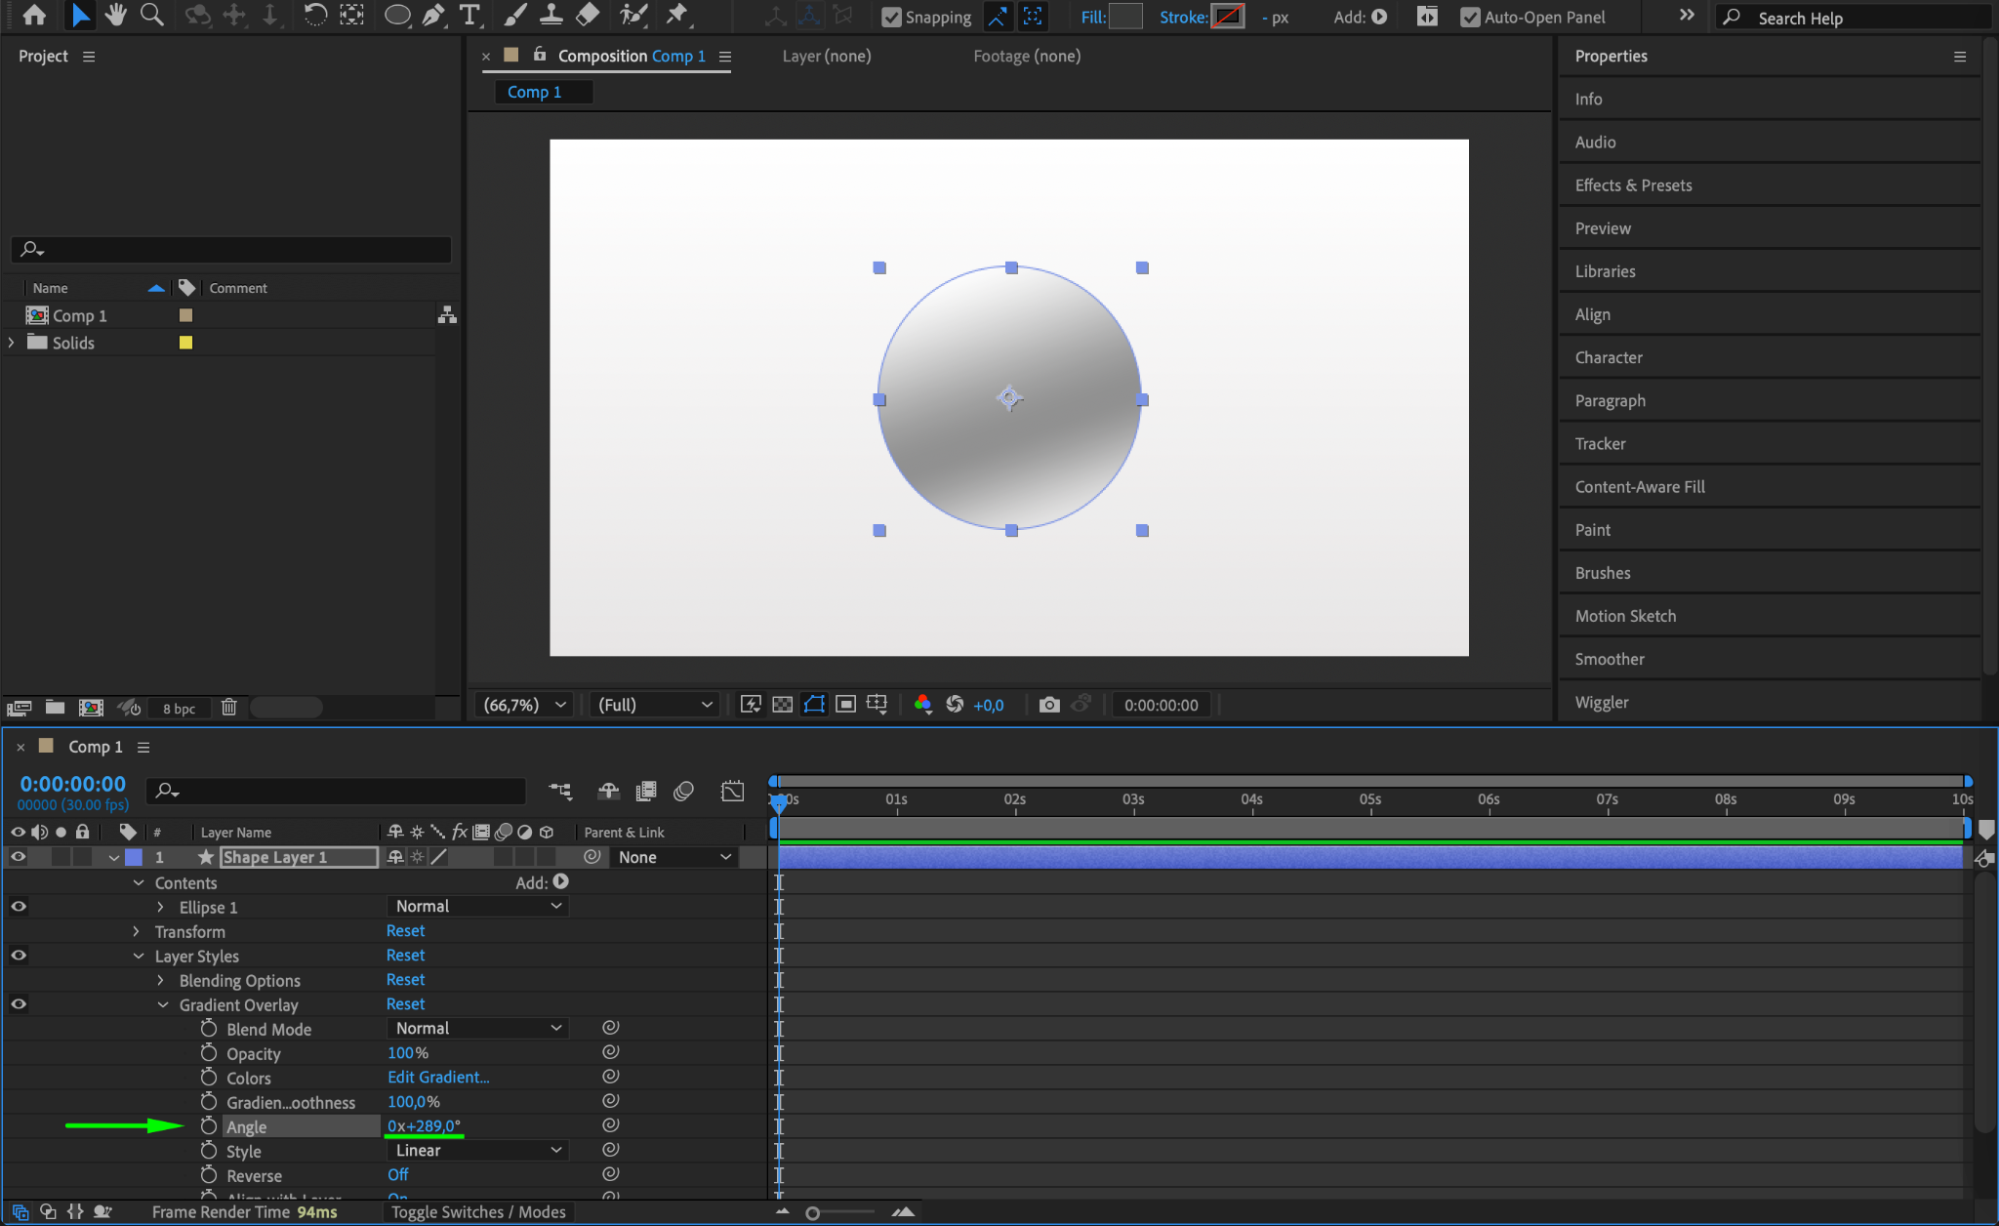Click the Fill color swatch
Image resolution: width=1999 pixels, height=1226 pixels.
1125,17
